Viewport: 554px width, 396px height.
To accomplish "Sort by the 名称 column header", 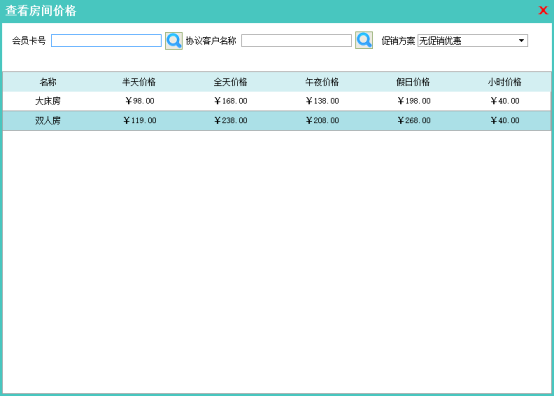I will point(48,82).
